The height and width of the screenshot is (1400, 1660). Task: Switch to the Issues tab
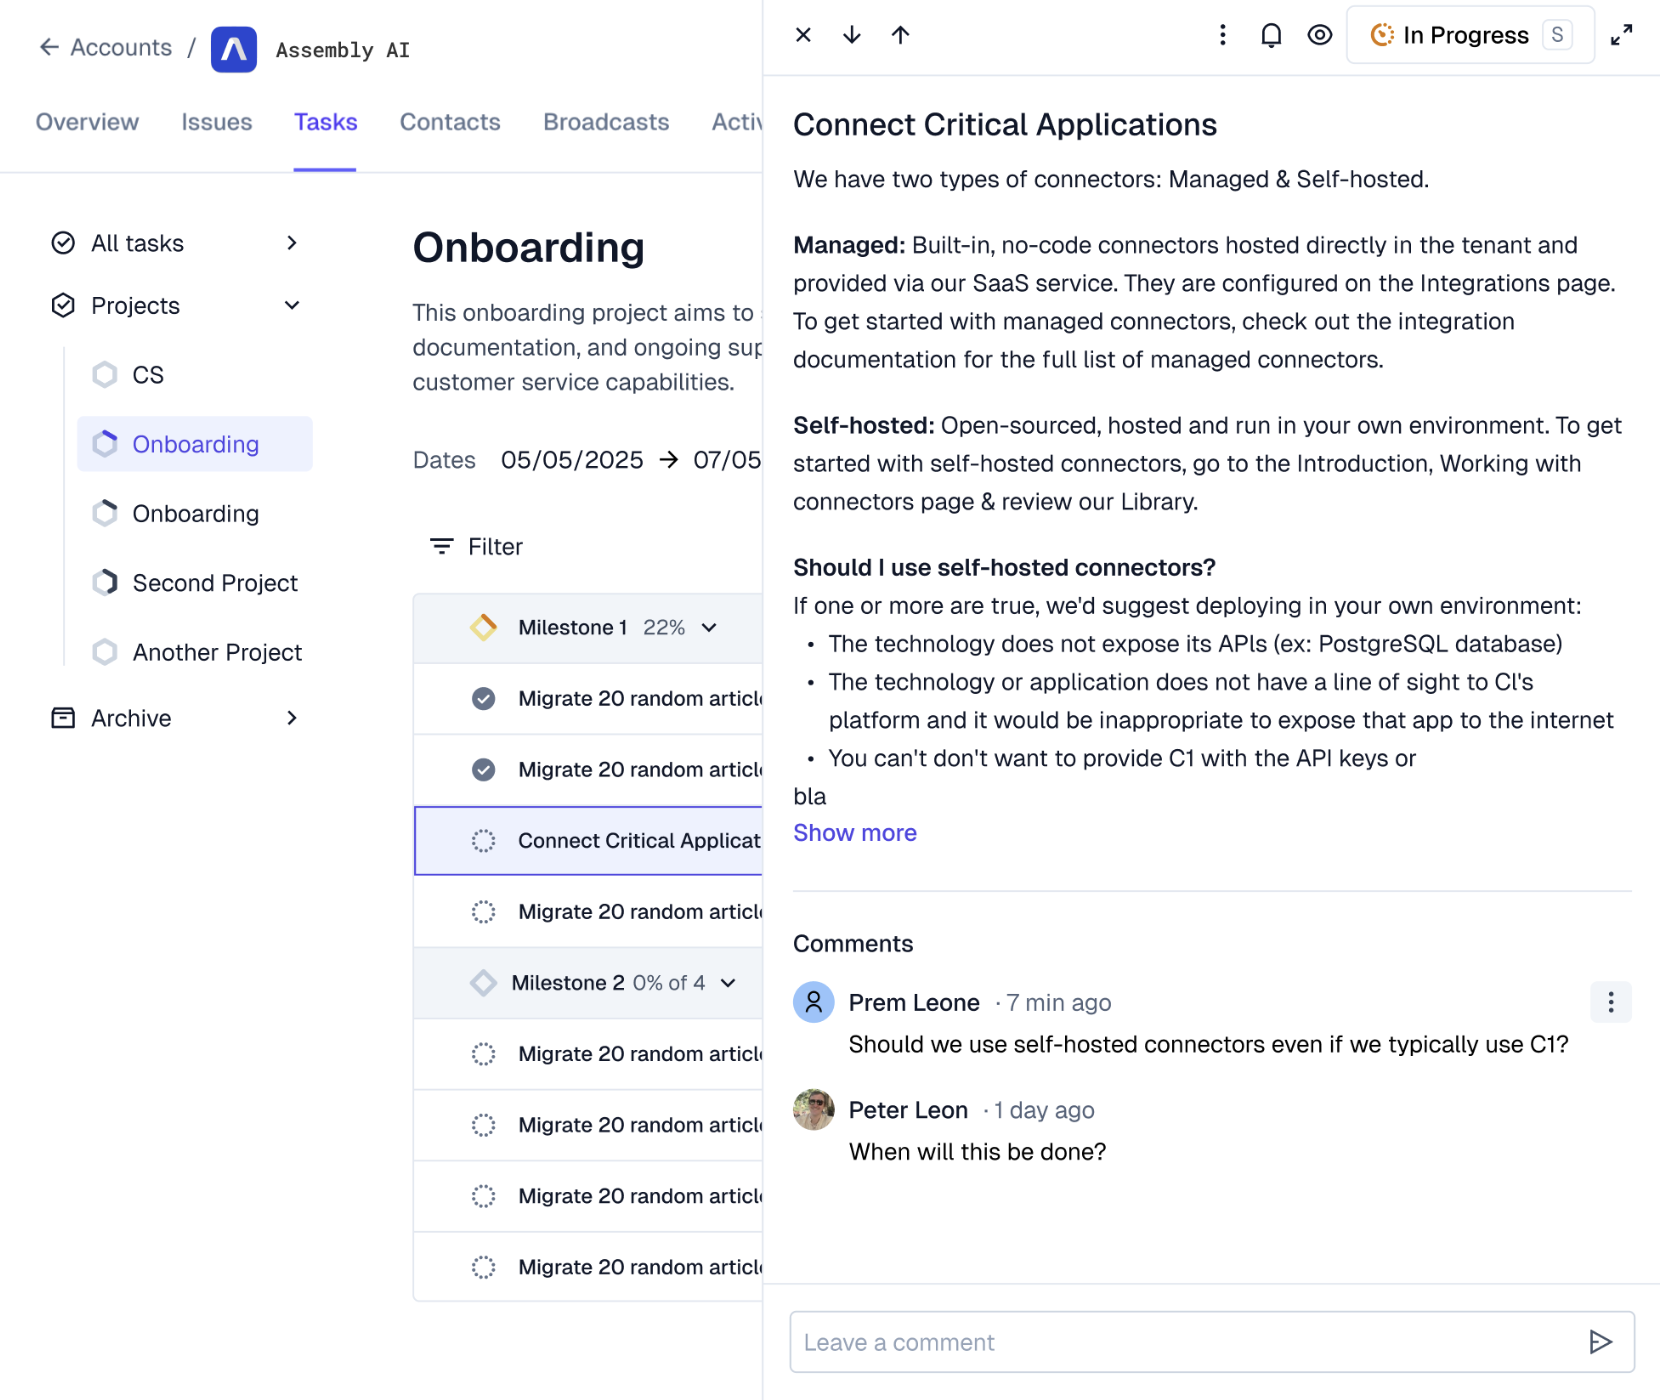[217, 122]
